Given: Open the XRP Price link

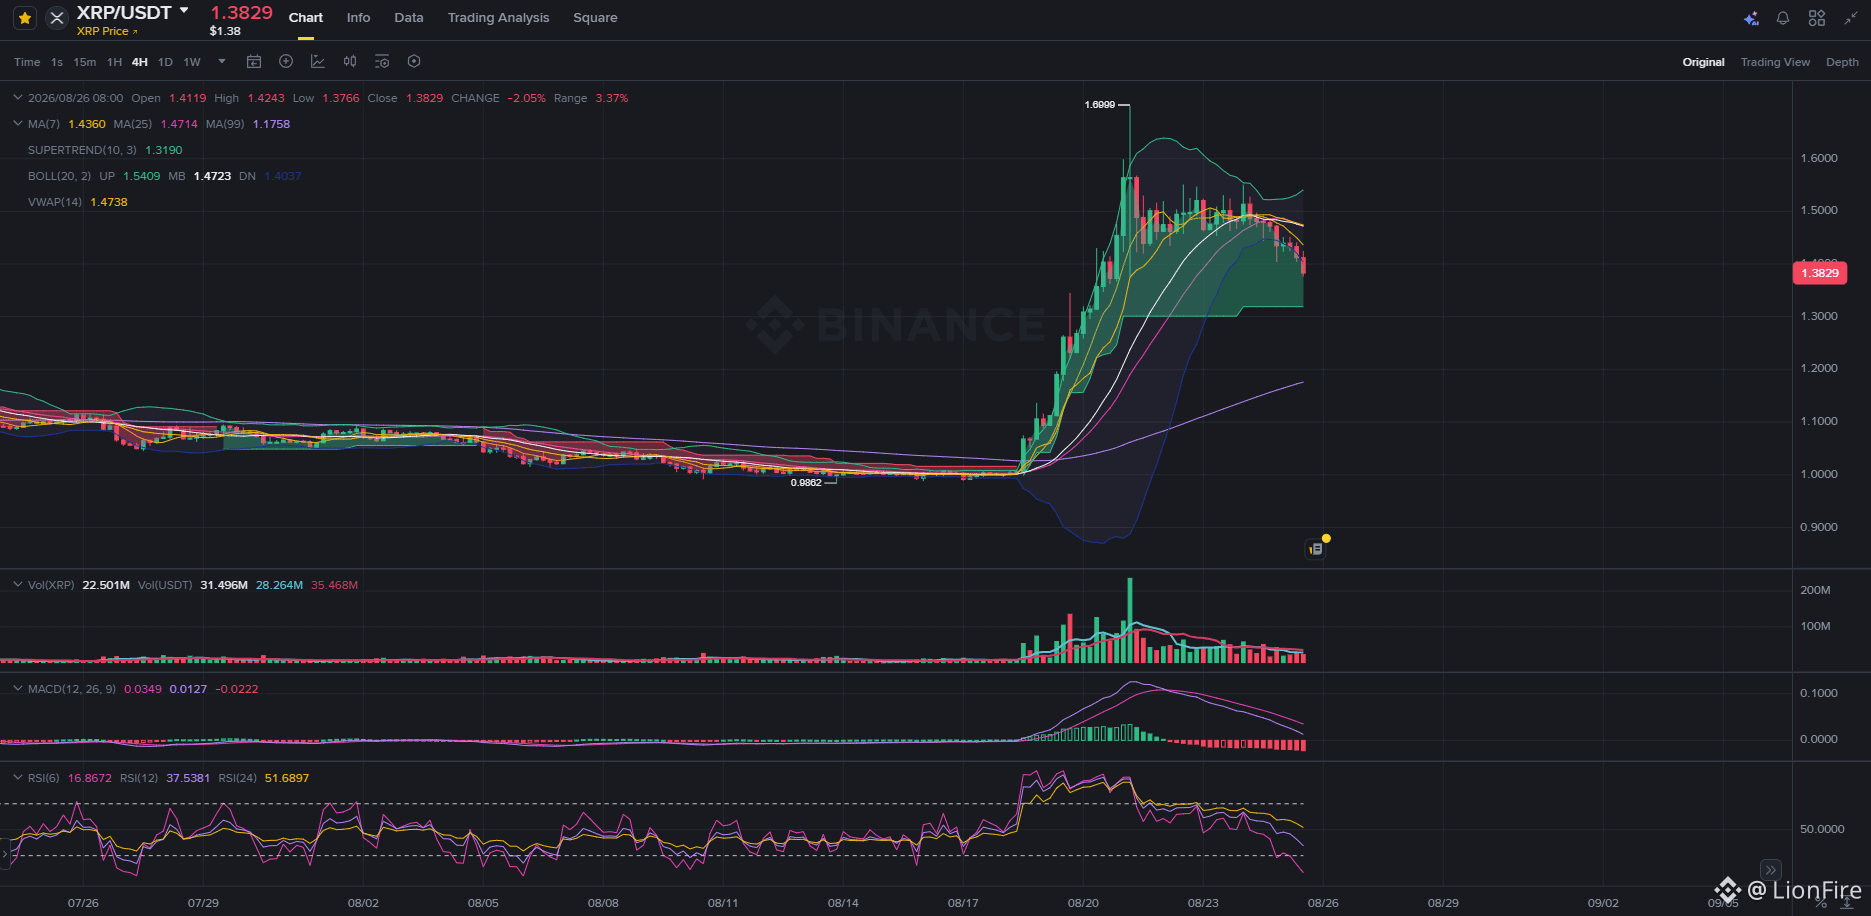Looking at the screenshot, I should click(x=107, y=31).
